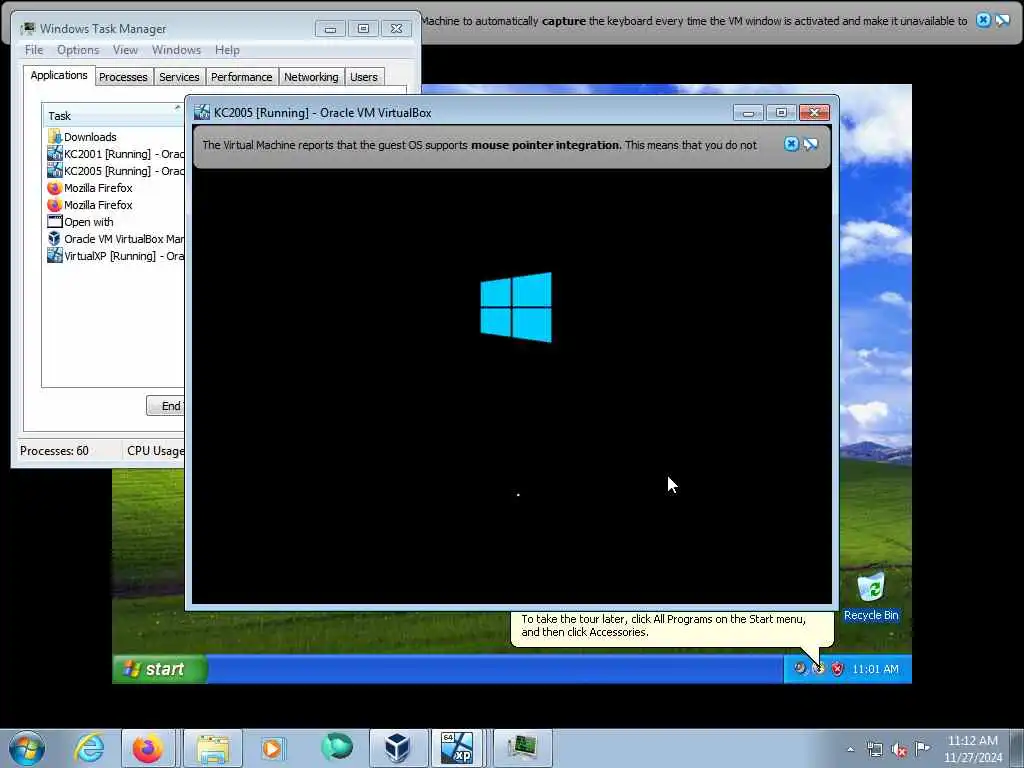
Task: Click the XP guest start button
Action: tap(160, 669)
